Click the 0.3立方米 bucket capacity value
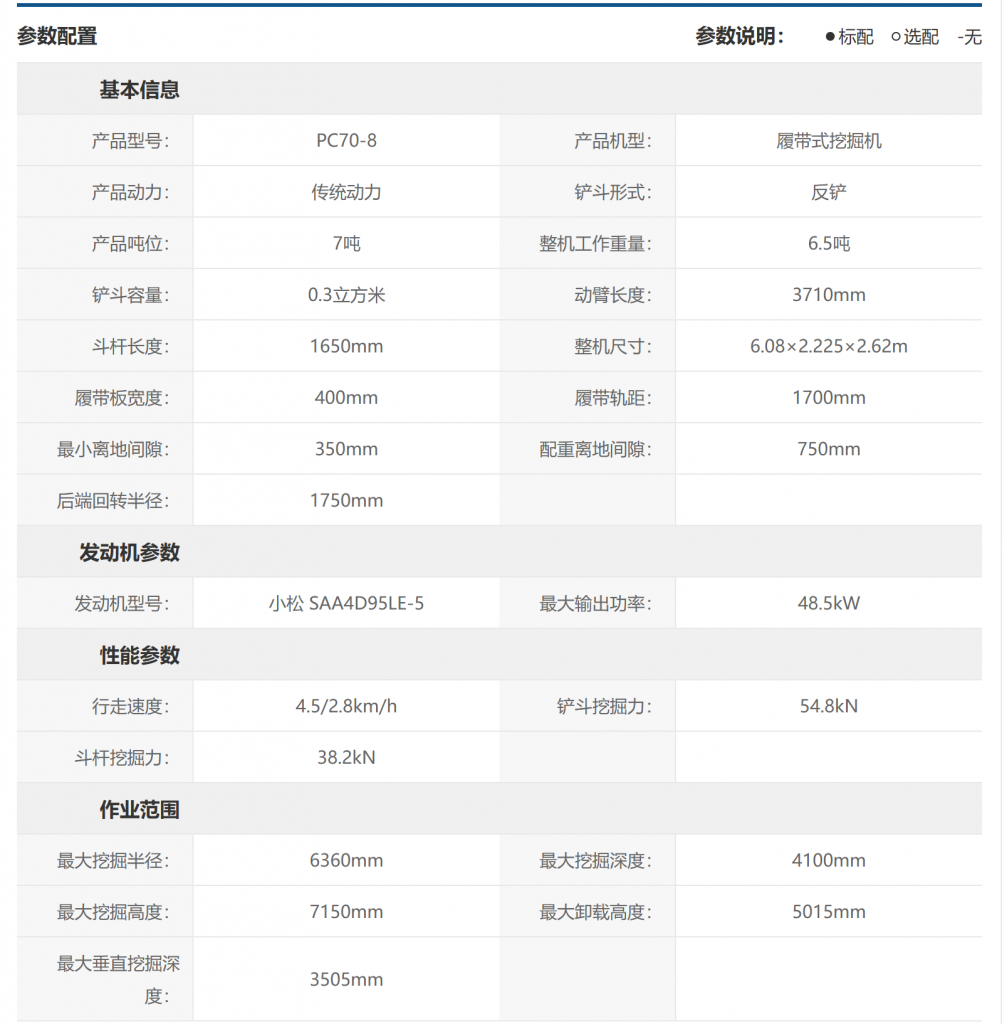The image size is (1002, 1024). (346, 295)
